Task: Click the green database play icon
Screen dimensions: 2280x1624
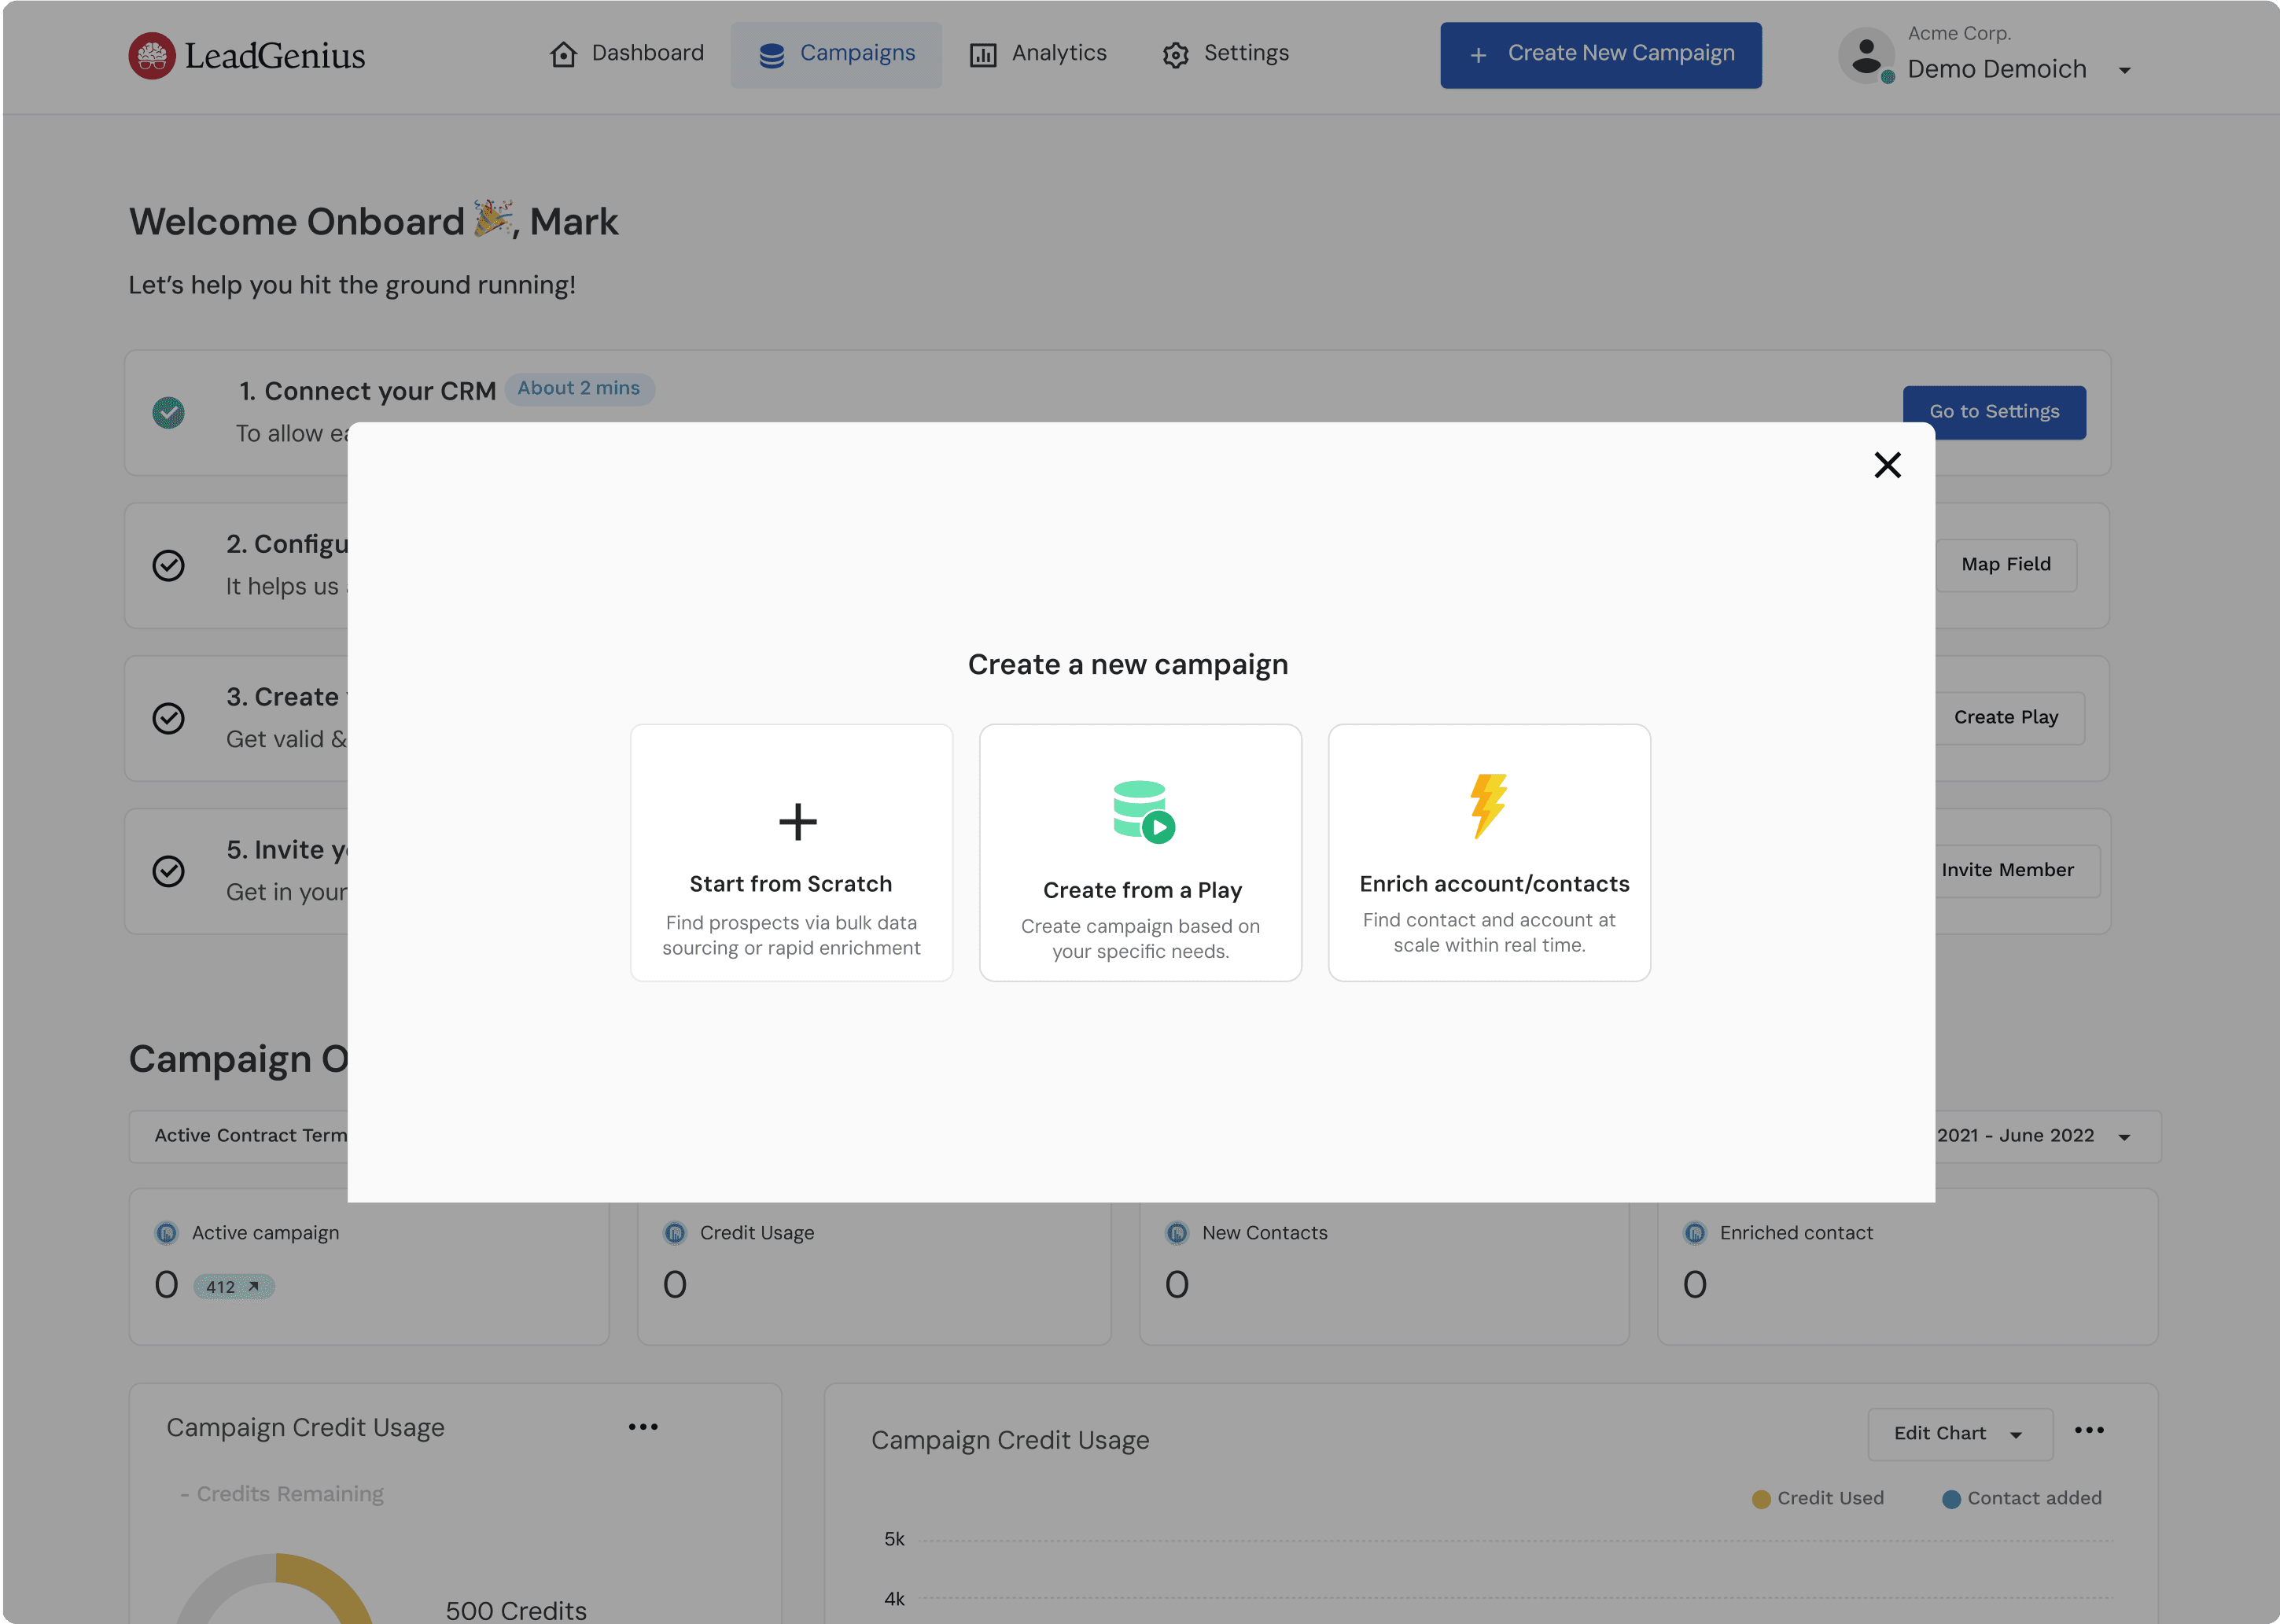Action: coord(1143,811)
